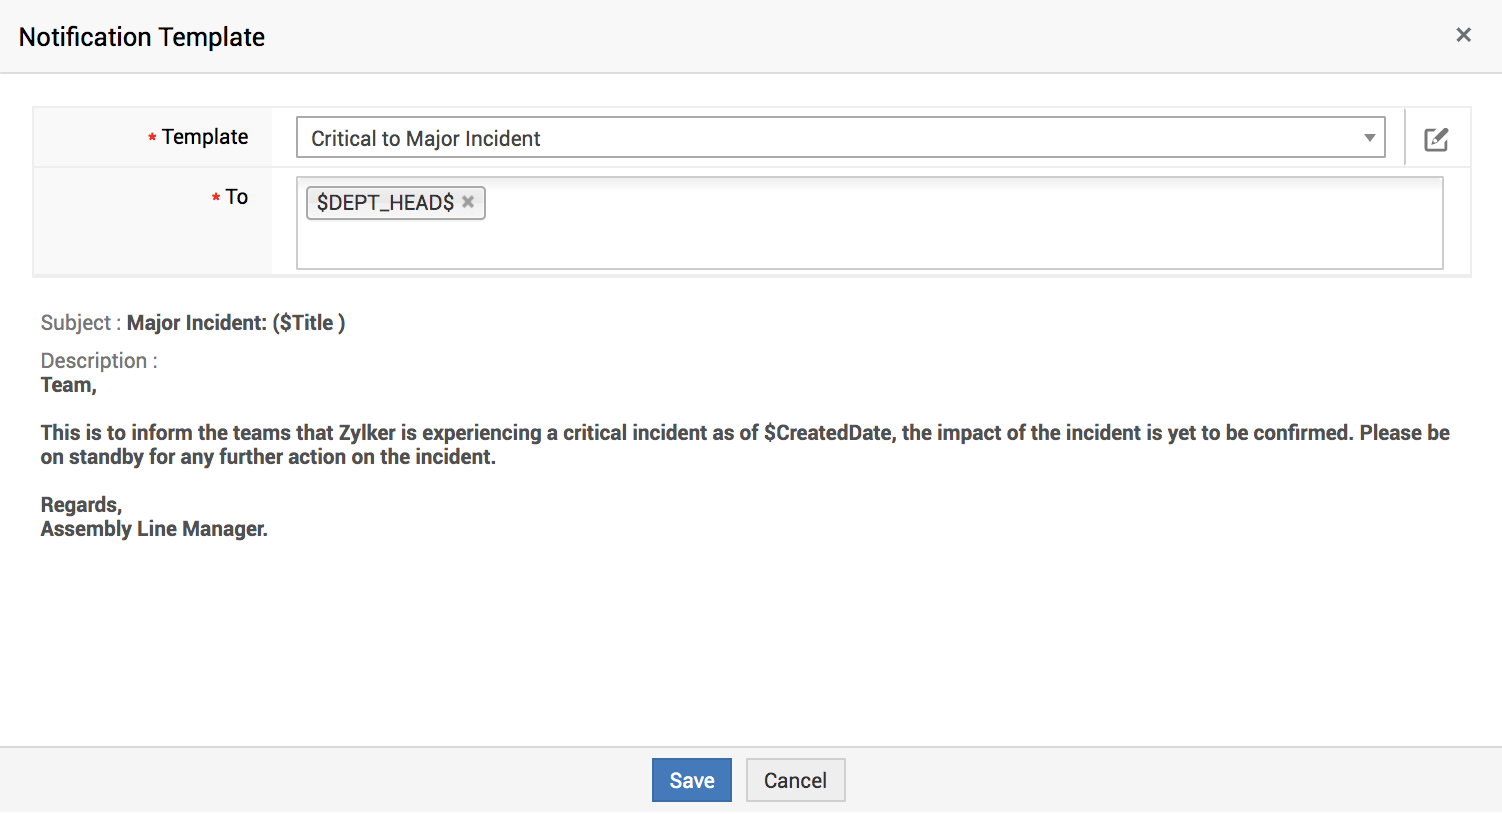Click the Team, greeting line
This screenshot has height=814, width=1502.
coord(68,385)
